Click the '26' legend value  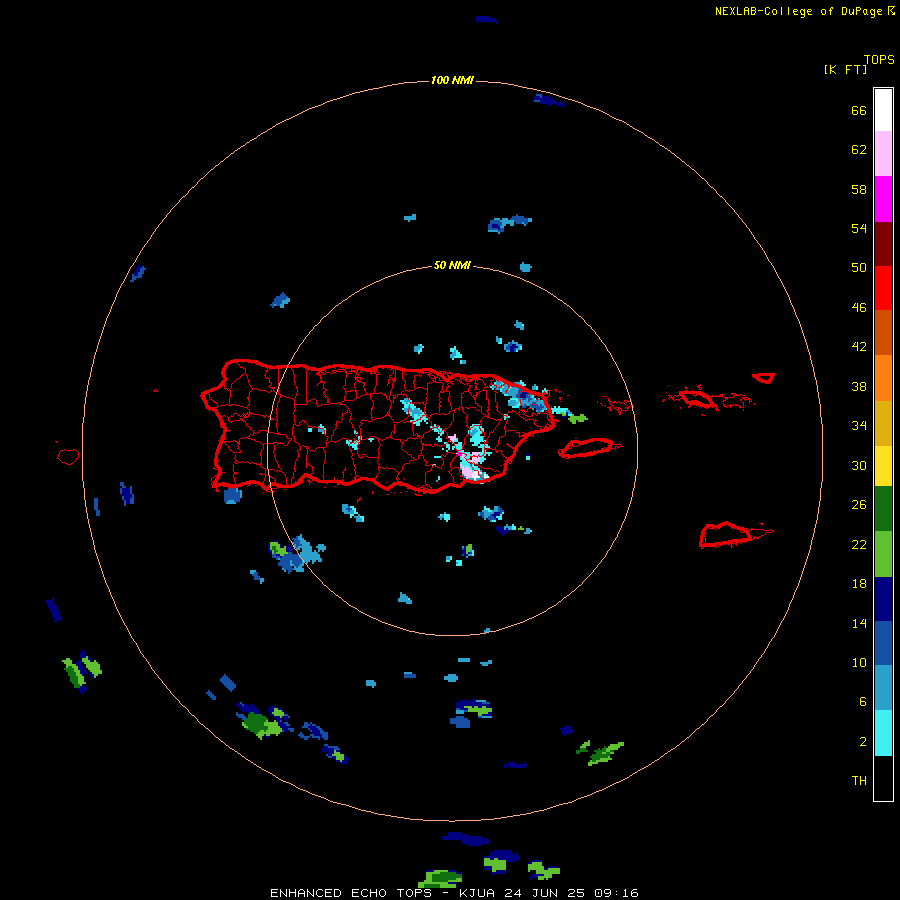coord(859,505)
